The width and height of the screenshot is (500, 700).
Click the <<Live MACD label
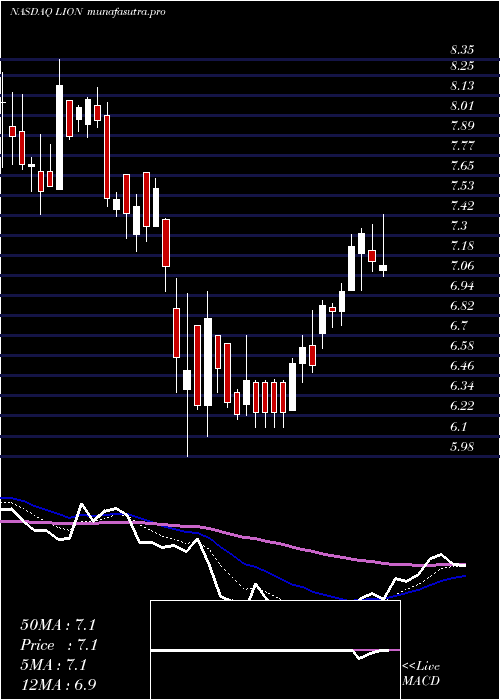(x=421, y=674)
